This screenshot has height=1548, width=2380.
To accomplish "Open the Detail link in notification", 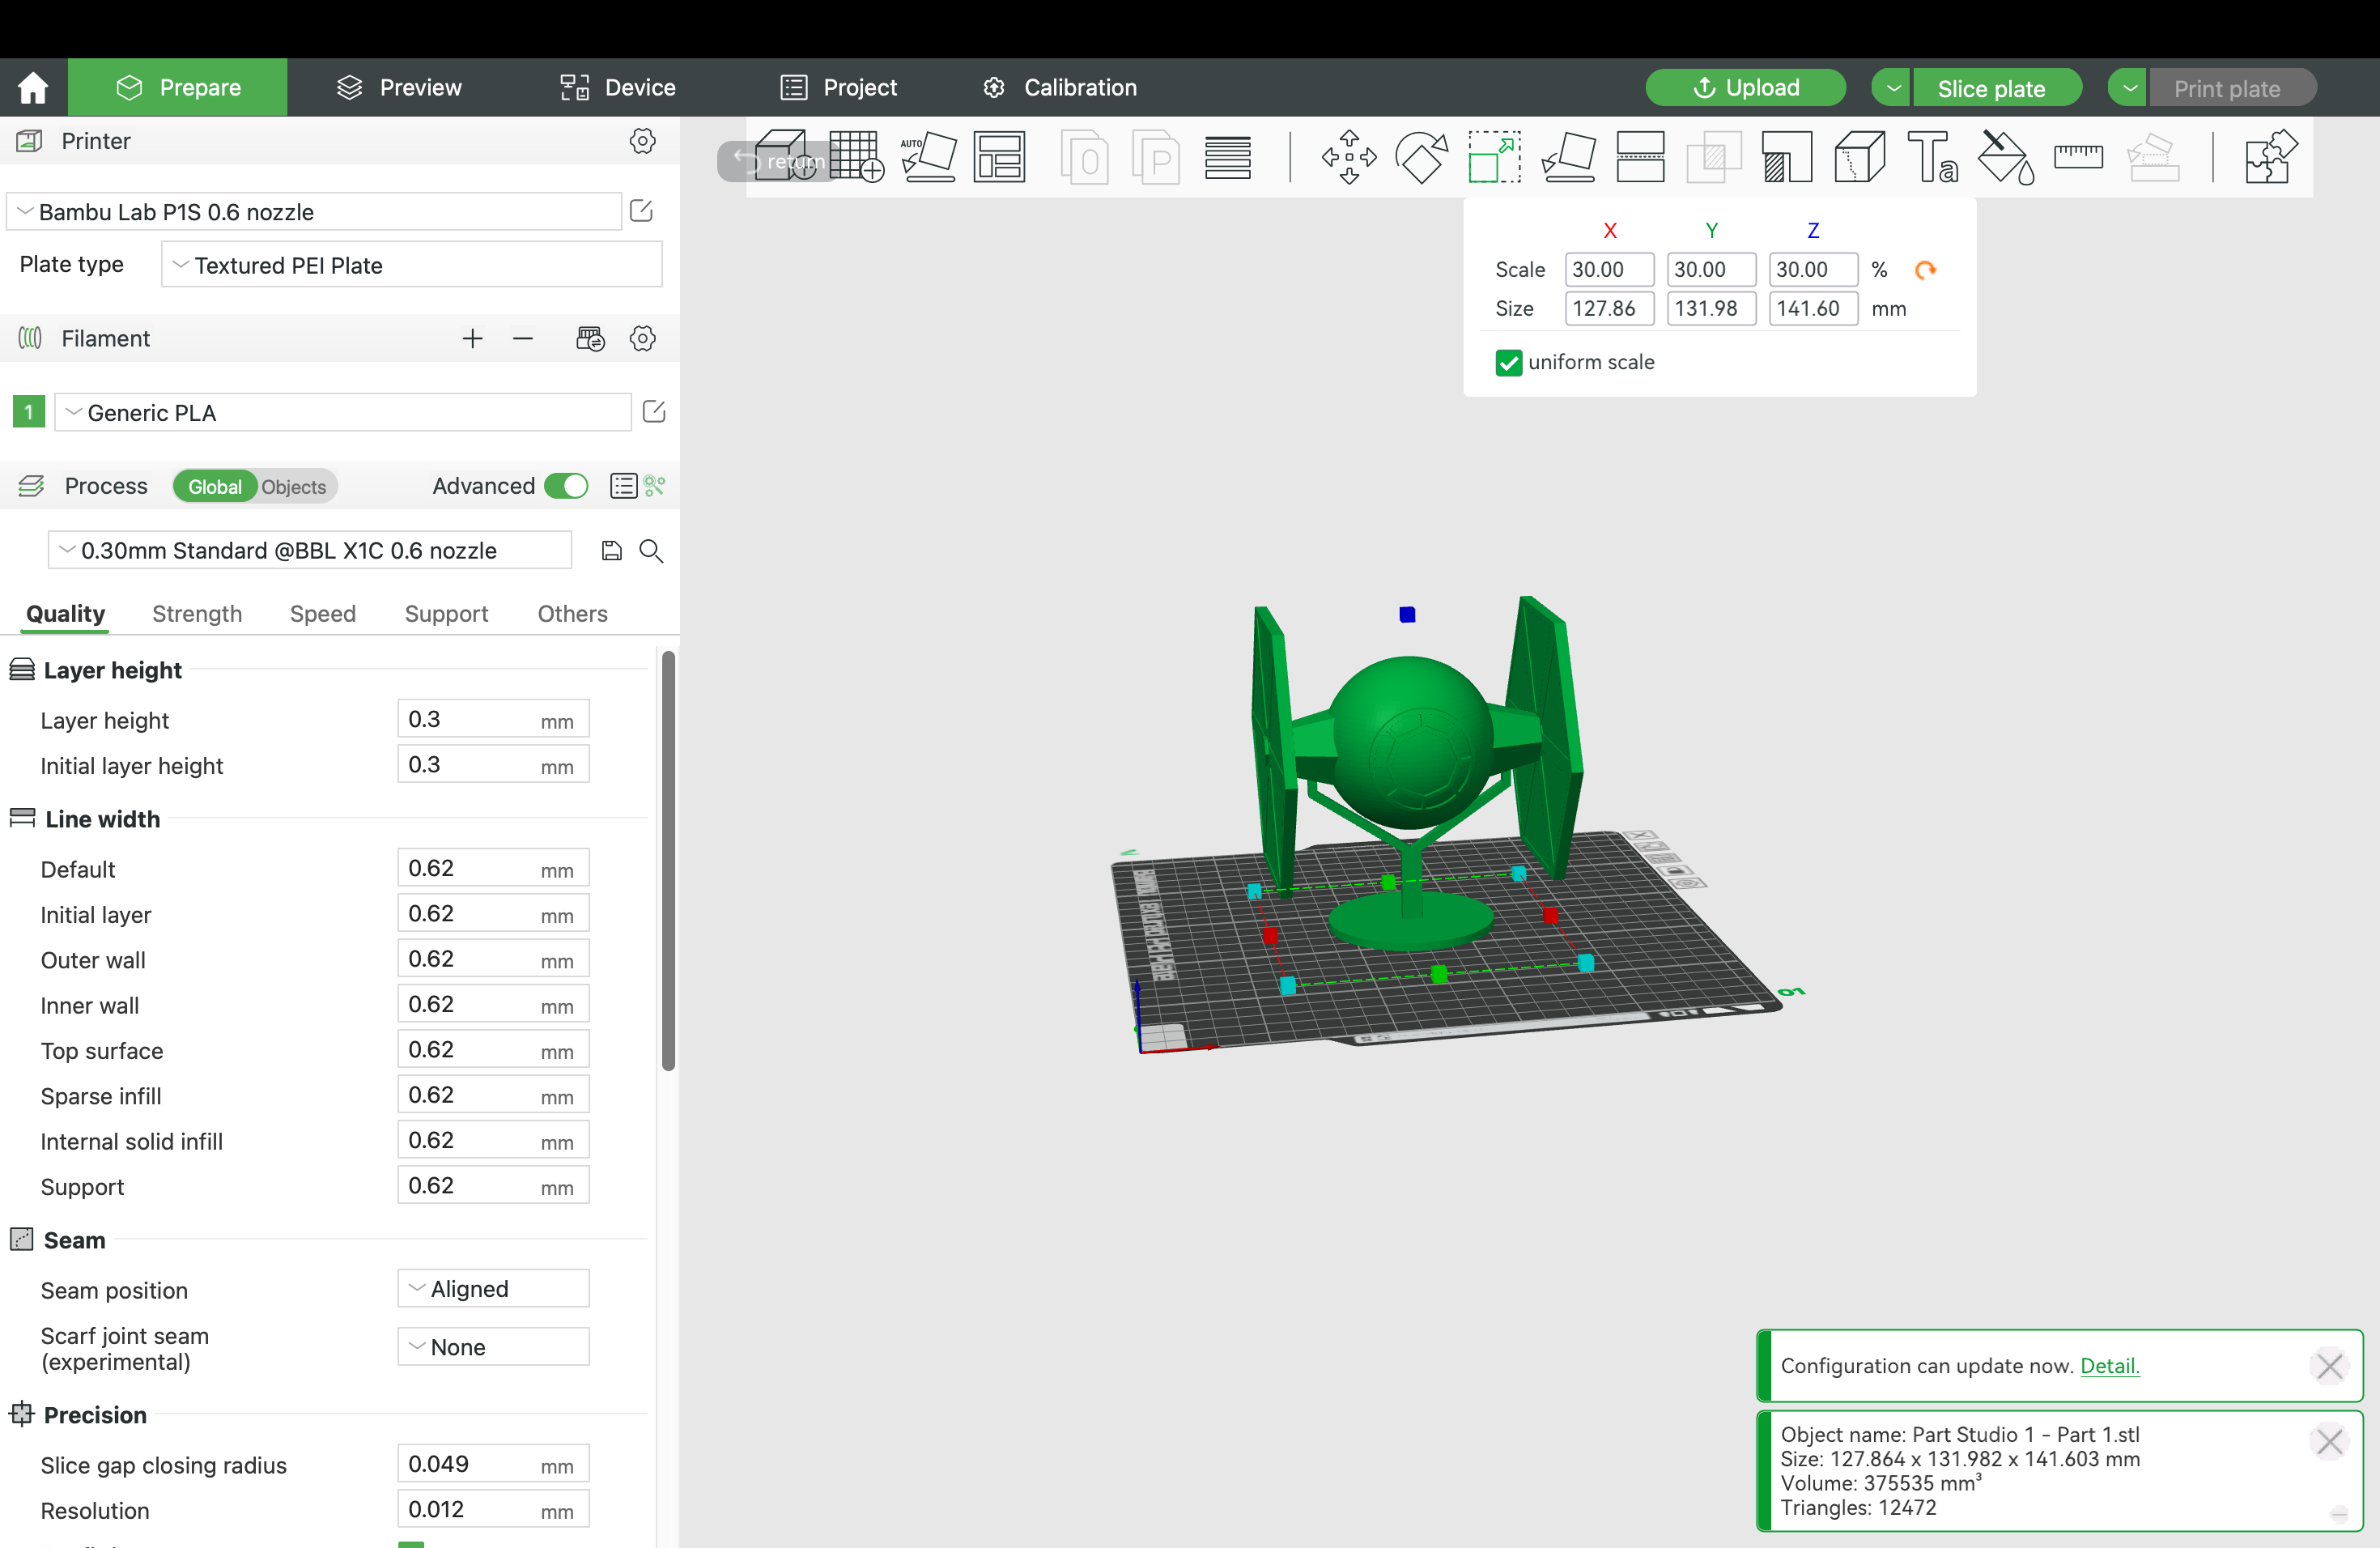I will pos(2110,1366).
